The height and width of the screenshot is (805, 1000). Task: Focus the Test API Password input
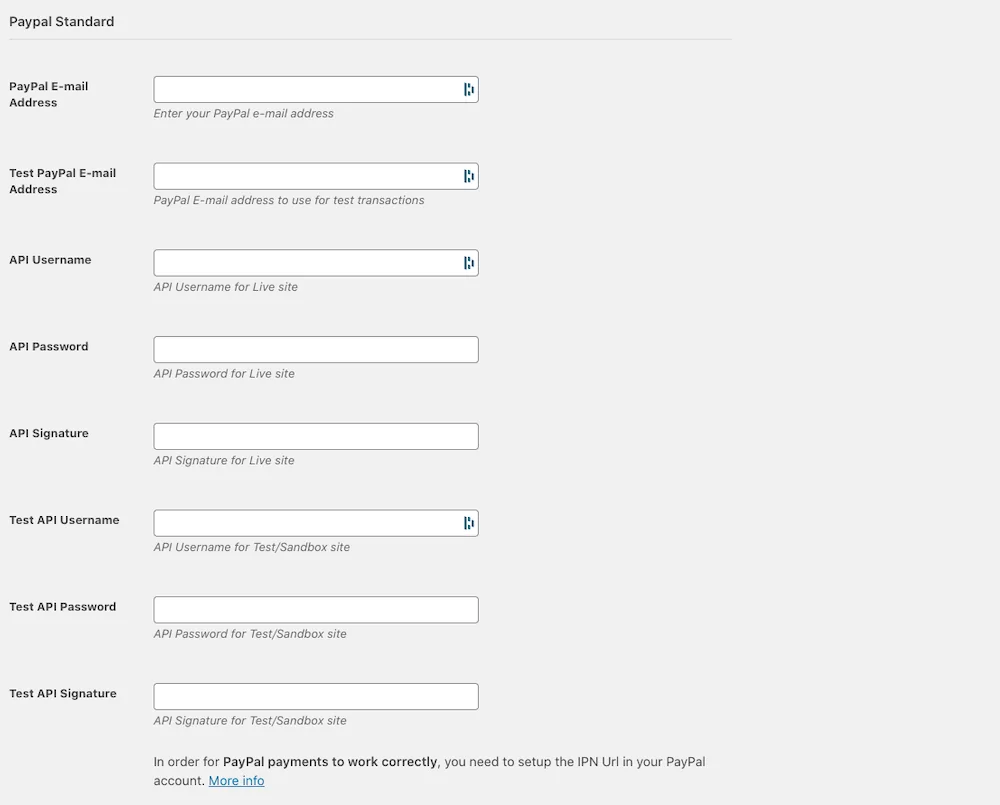click(x=316, y=610)
